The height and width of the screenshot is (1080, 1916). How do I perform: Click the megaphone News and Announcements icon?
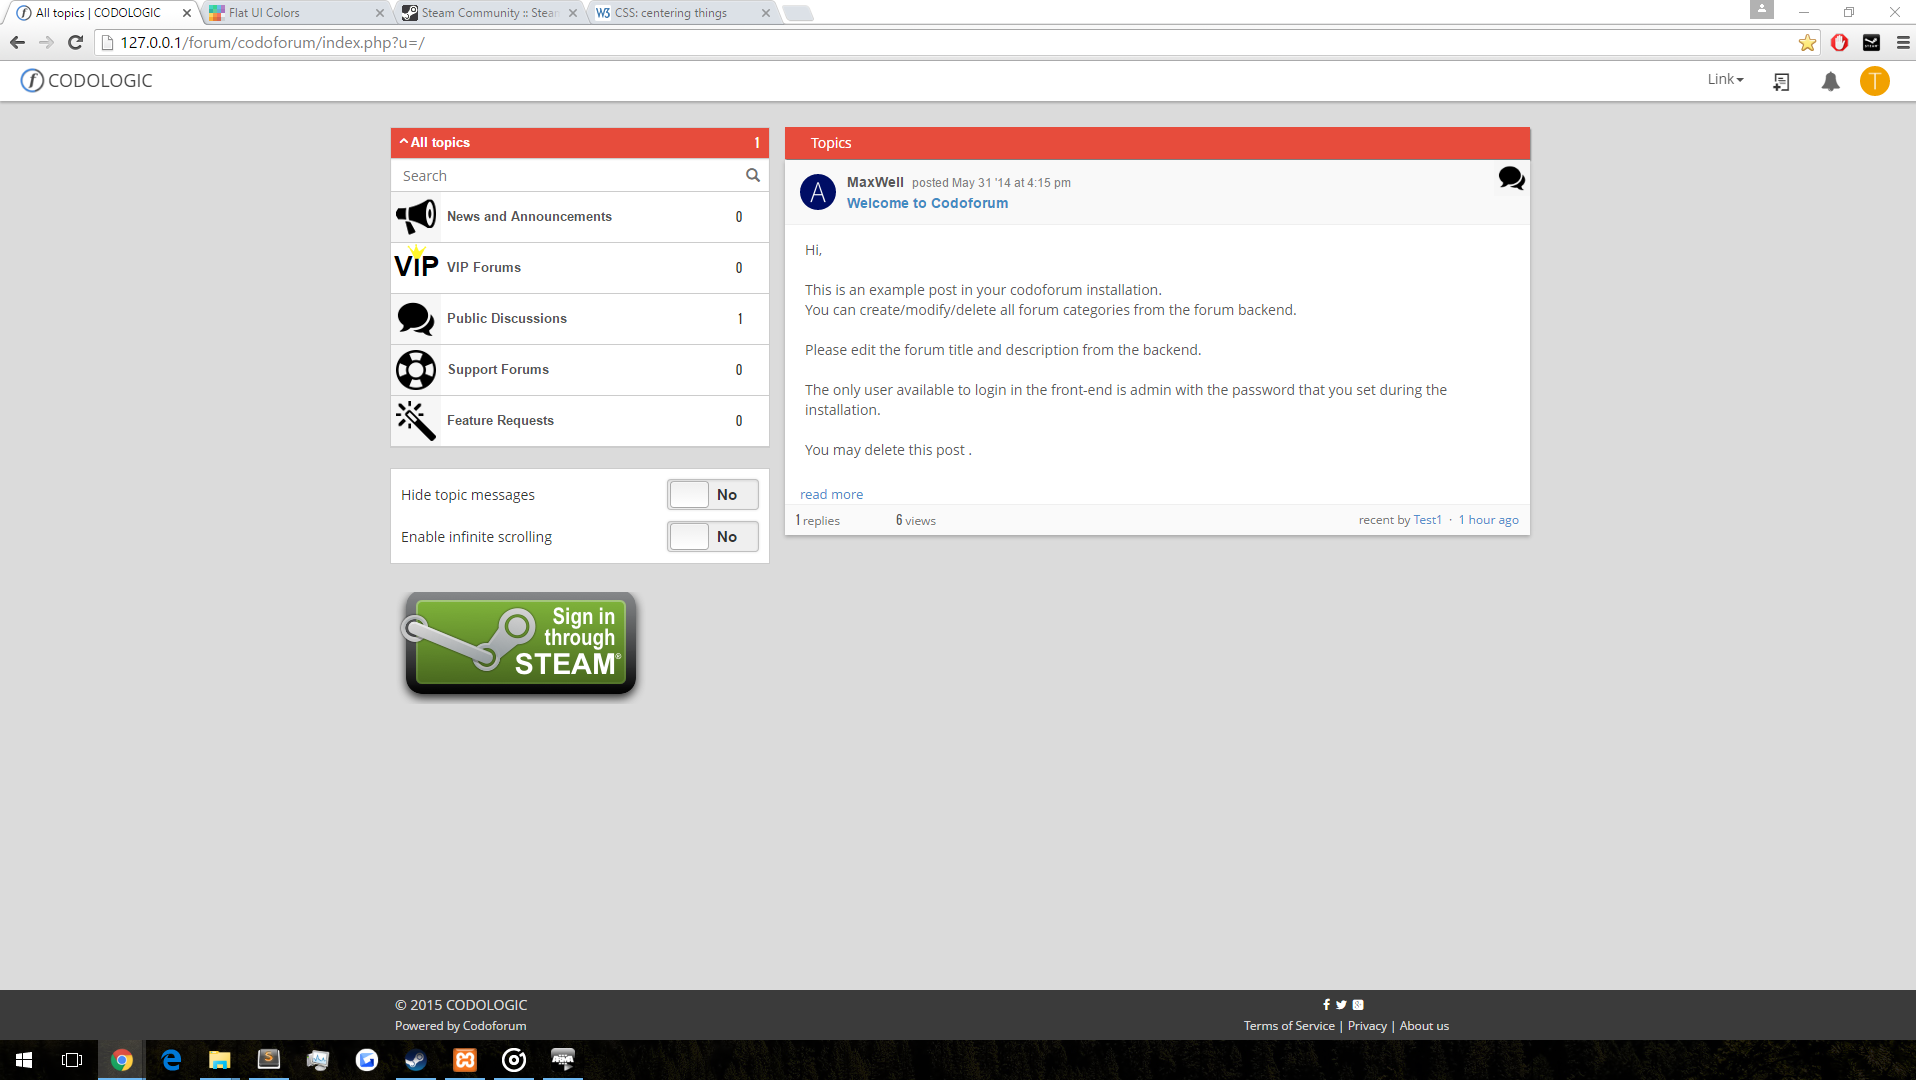pyautogui.click(x=416, y=216)
